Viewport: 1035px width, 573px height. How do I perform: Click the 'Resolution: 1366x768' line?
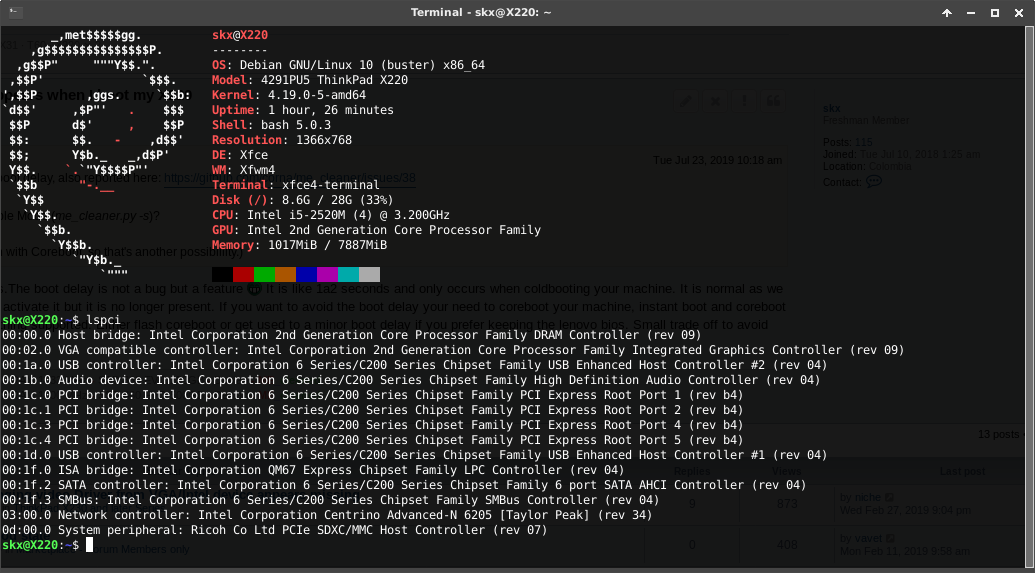pos(282,140)
